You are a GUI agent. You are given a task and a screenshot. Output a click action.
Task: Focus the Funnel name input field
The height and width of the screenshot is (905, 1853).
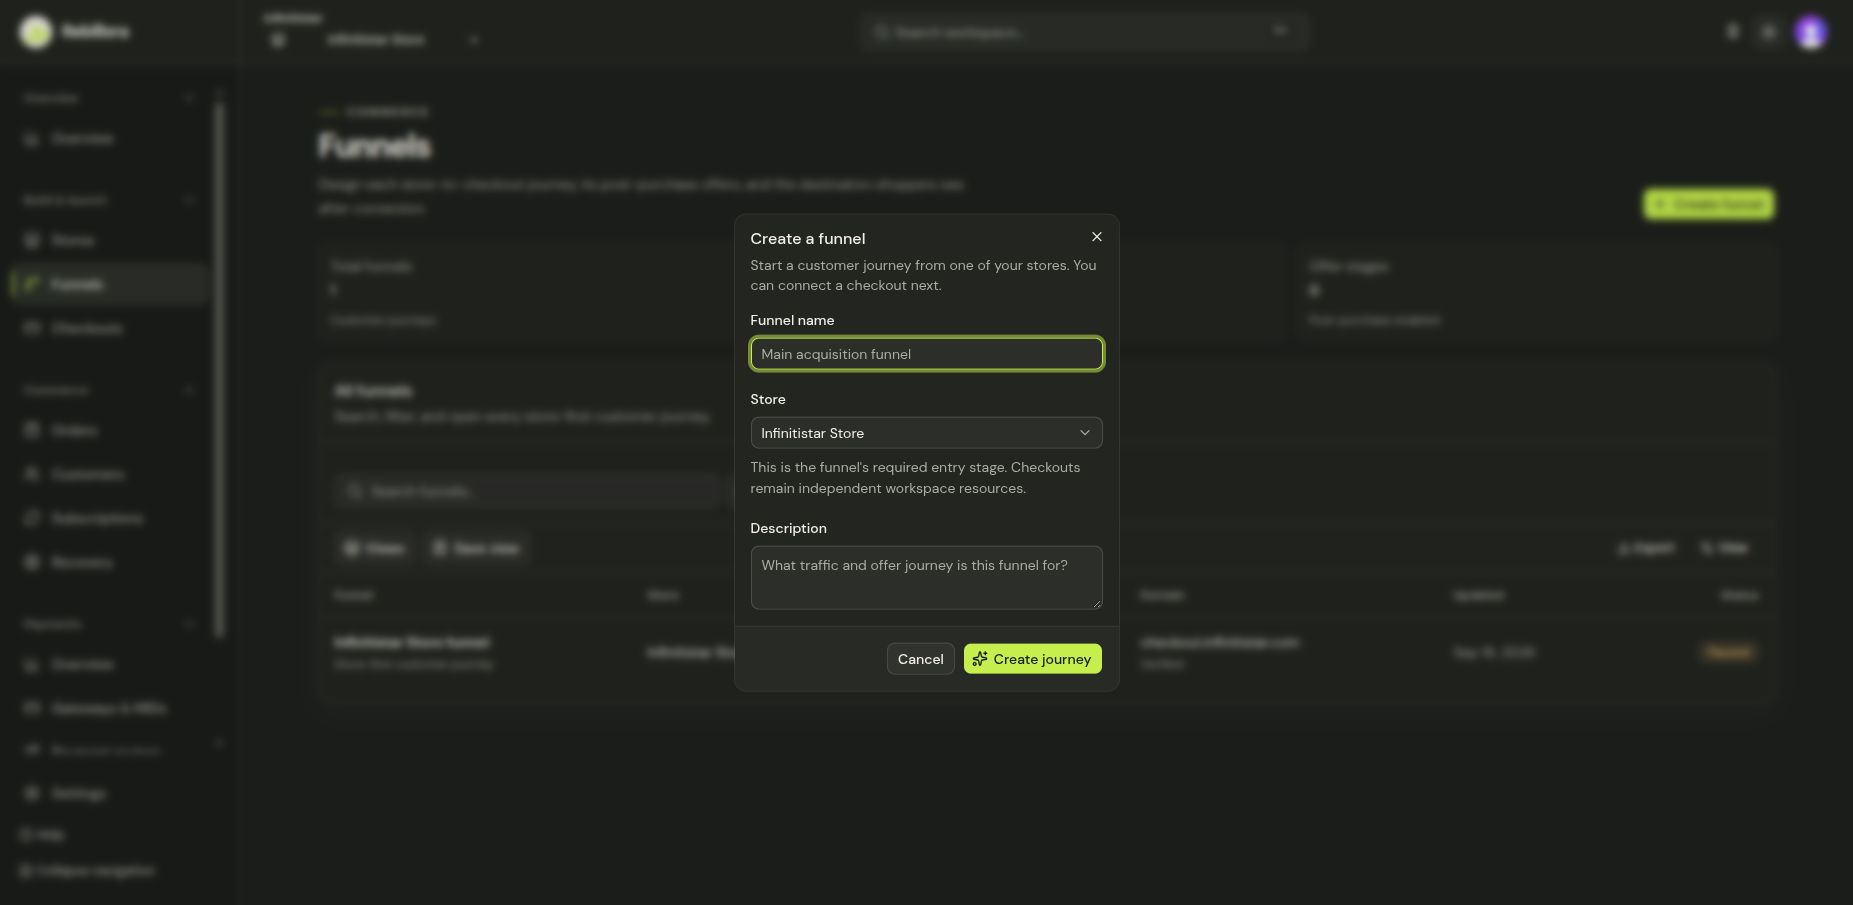pos(926,354)
